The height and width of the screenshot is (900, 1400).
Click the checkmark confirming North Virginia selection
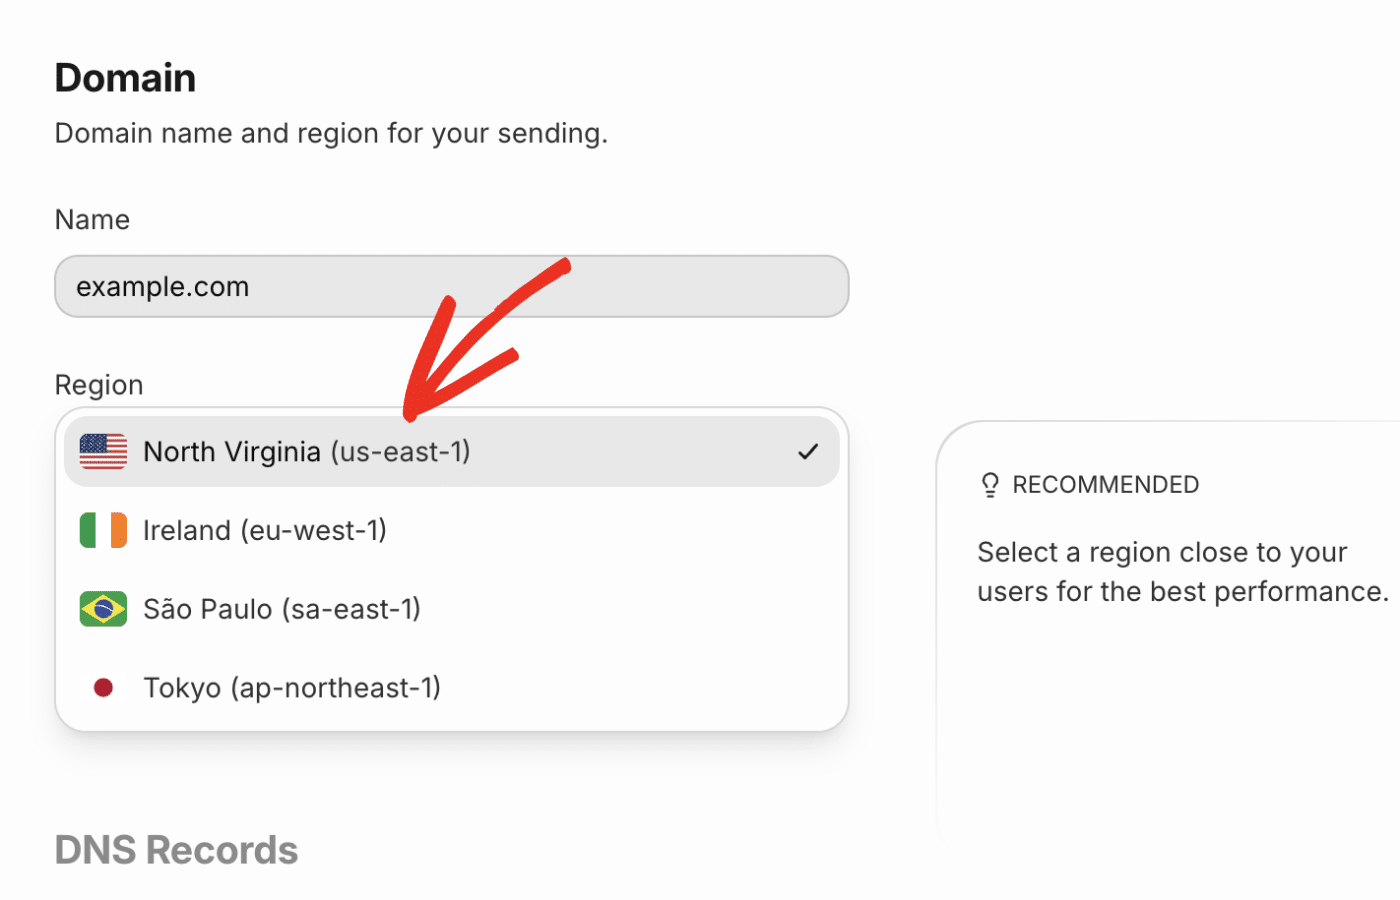pyautogui.click(x=806, y=451)
